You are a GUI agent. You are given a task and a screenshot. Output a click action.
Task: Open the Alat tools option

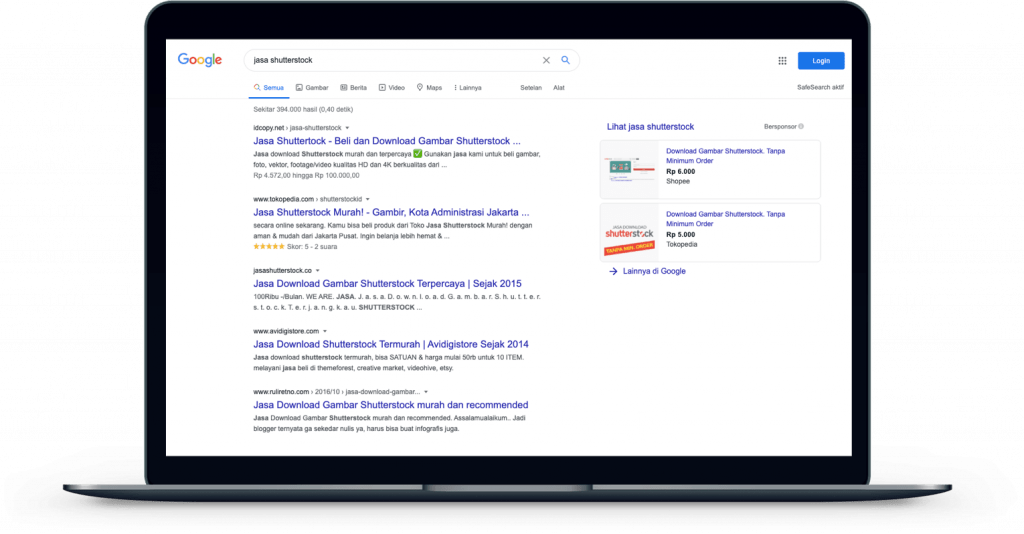[x=559, y=87]
